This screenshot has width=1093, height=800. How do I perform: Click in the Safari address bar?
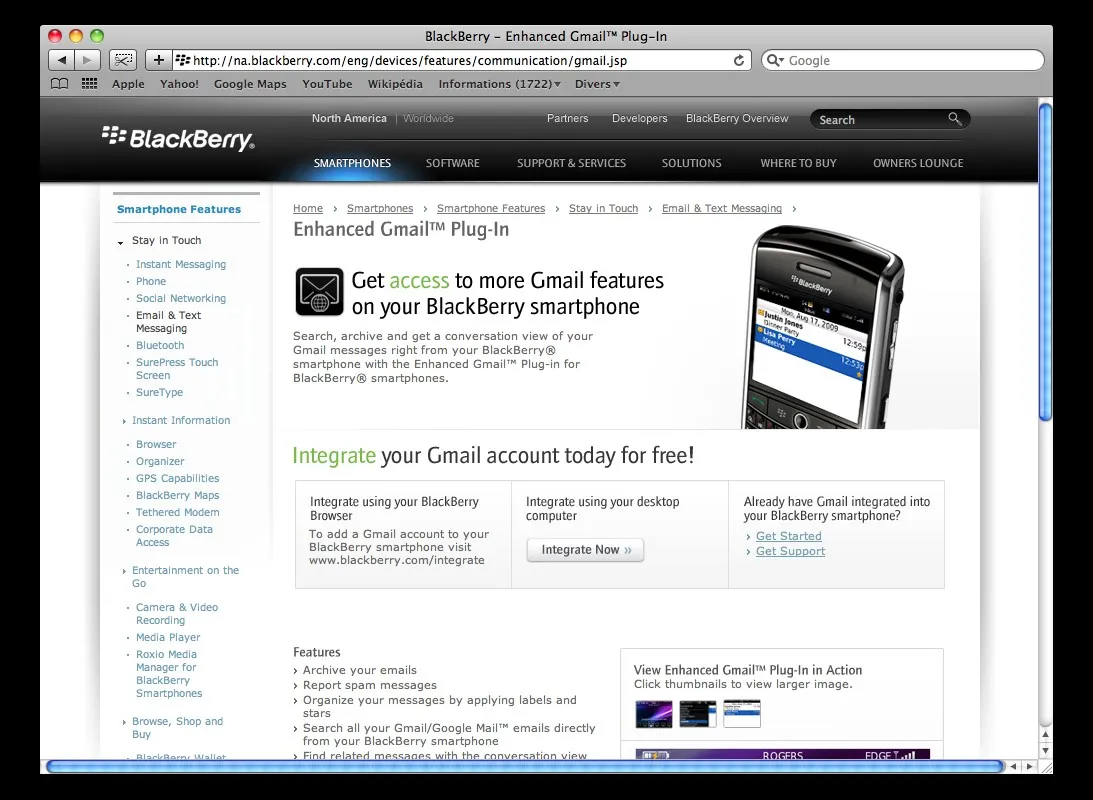[x=460, y=61]
